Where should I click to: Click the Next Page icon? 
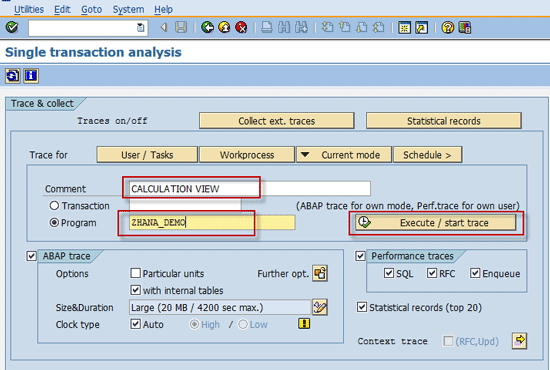click(x=361, y=27)
